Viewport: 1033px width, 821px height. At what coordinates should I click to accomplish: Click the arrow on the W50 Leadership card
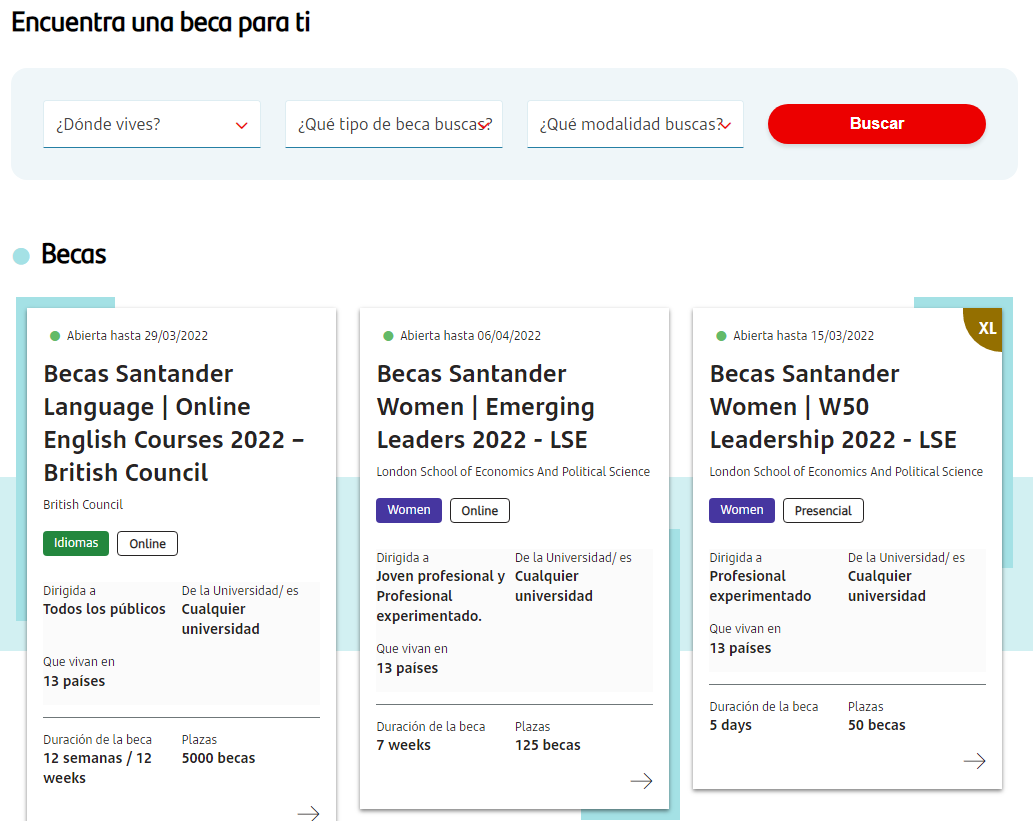pos(974,761)
